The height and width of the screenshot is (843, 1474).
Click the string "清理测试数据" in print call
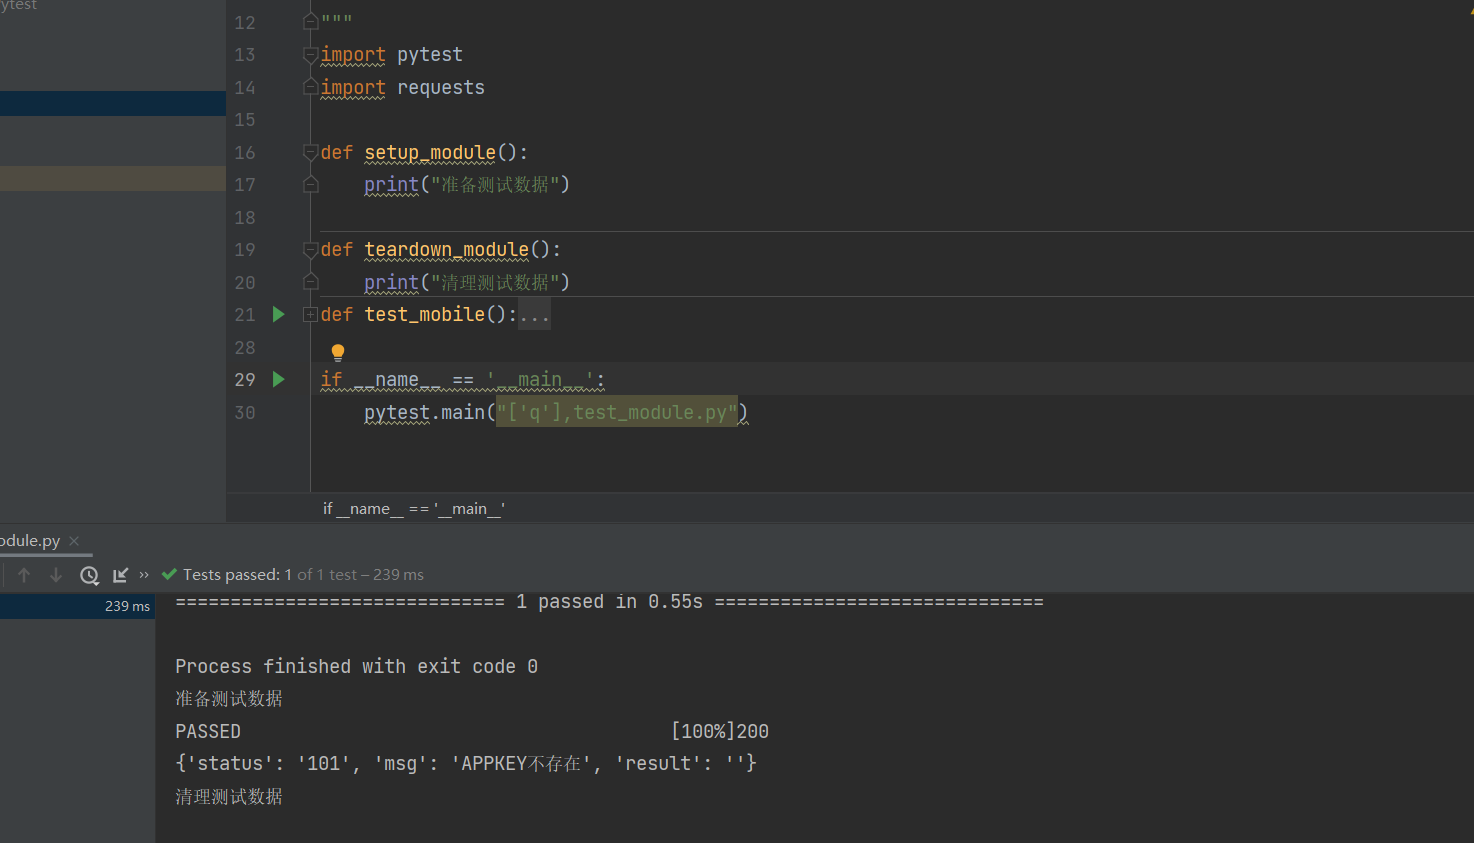coord(495,282)
